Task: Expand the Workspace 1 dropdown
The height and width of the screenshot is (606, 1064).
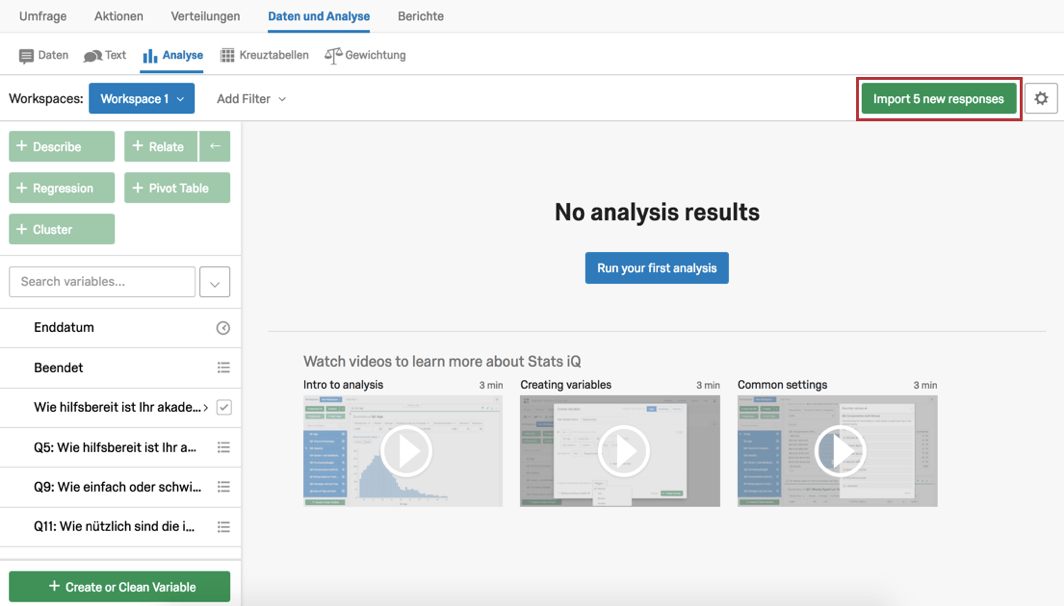Action: point(142,98)
